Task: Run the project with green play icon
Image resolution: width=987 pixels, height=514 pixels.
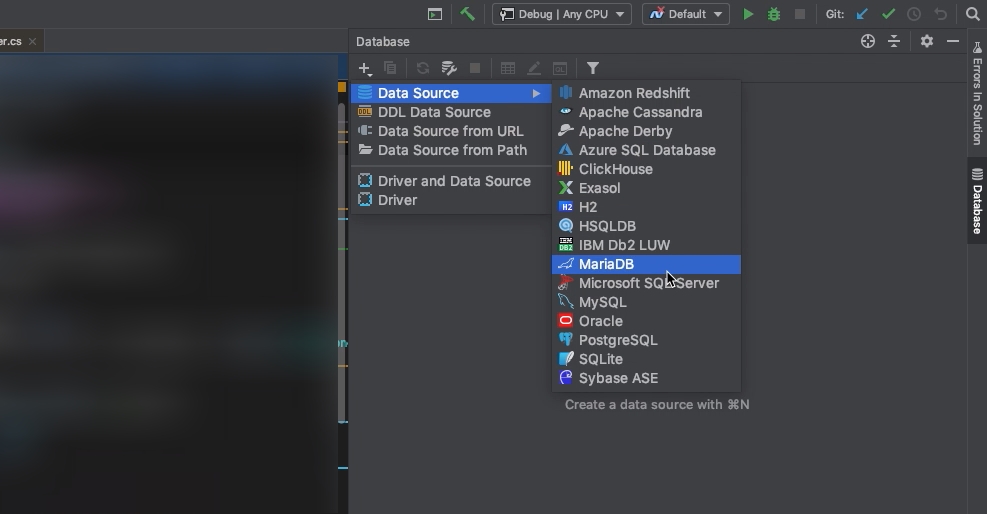Action: pyautogui.click(x=748, y=14)
